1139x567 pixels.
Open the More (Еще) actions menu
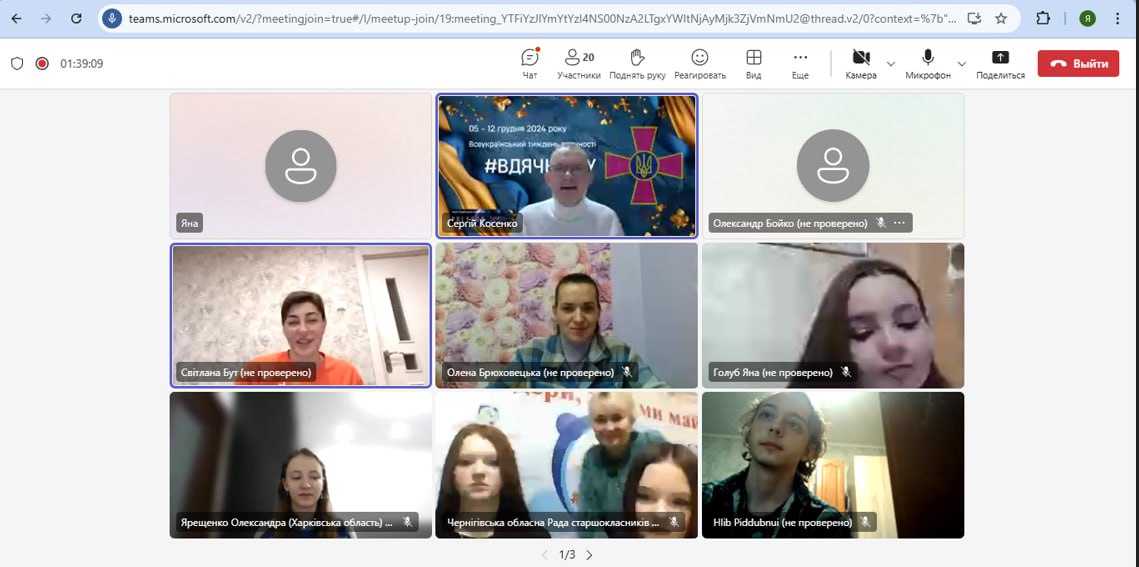click(800, 63)
